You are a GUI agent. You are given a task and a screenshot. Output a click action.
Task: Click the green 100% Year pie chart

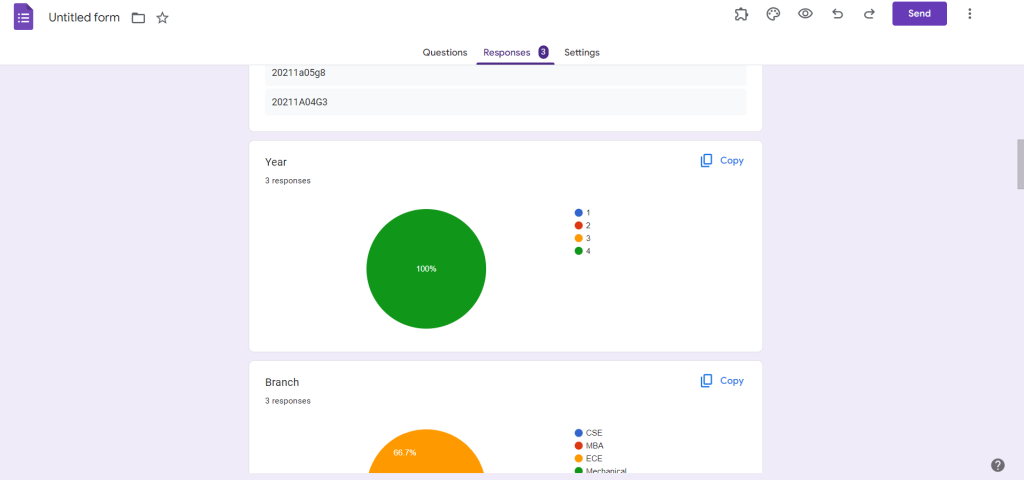tap(426, 268)
